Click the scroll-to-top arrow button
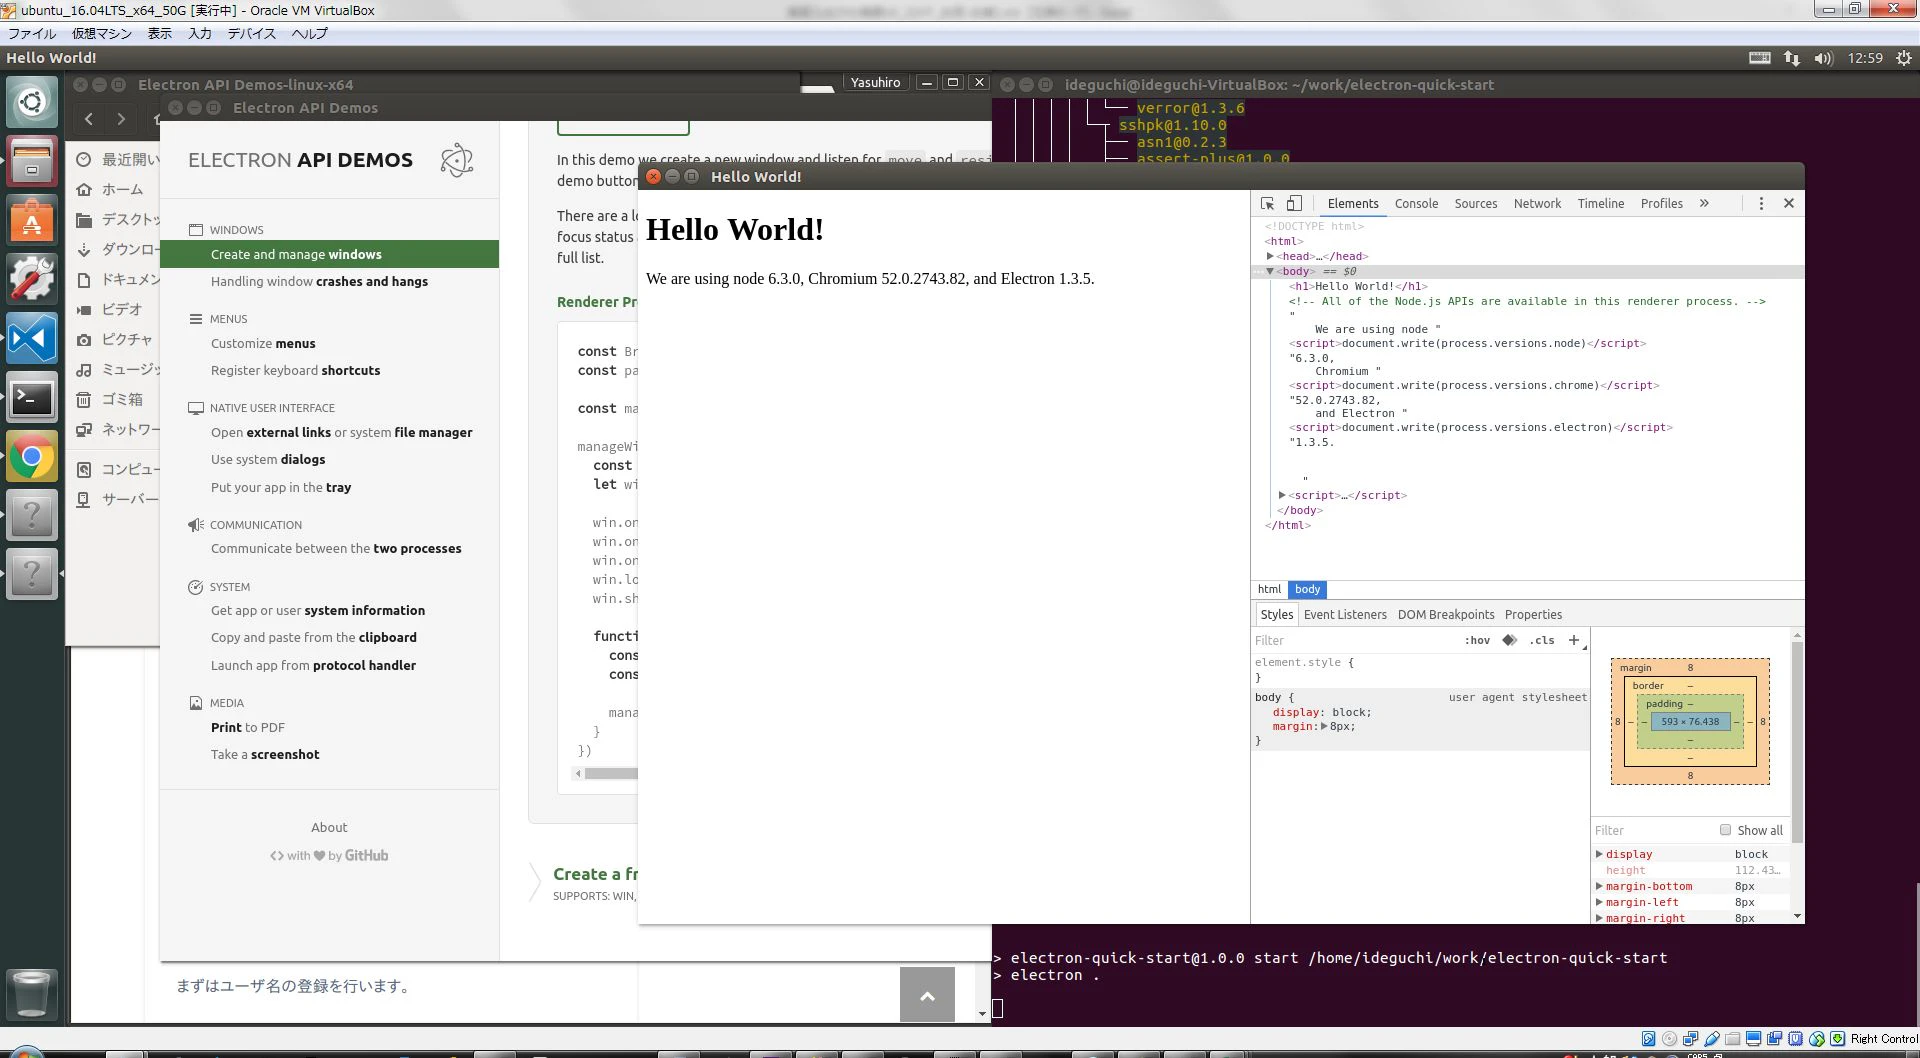Viewport: 1920px width, 1058px height. pos(927,994)
